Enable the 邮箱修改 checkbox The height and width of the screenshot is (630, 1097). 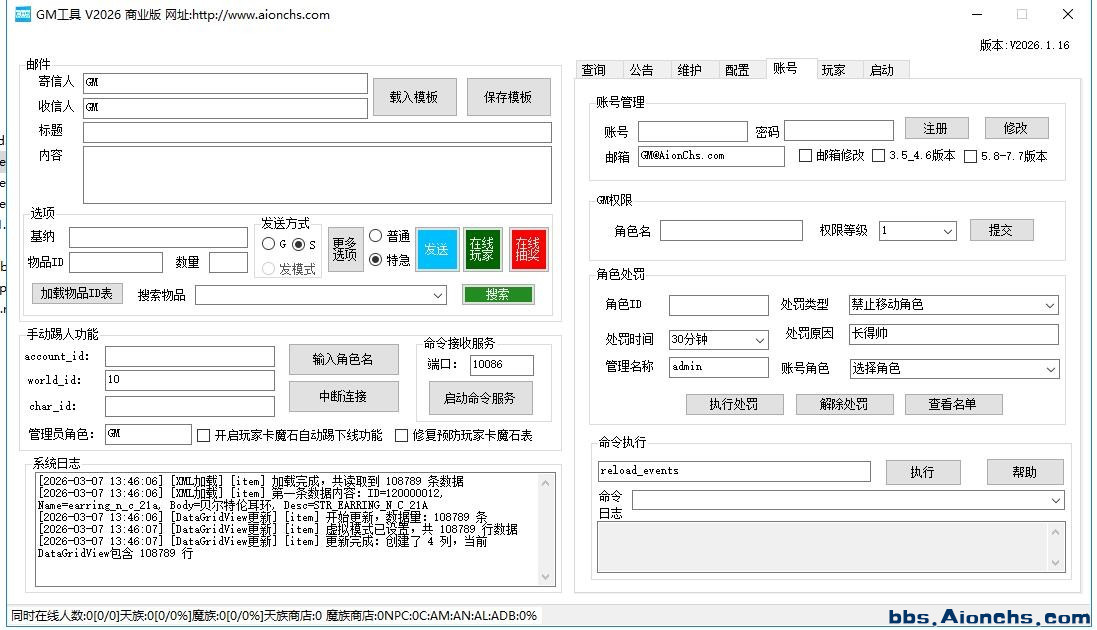coord(806,156)
